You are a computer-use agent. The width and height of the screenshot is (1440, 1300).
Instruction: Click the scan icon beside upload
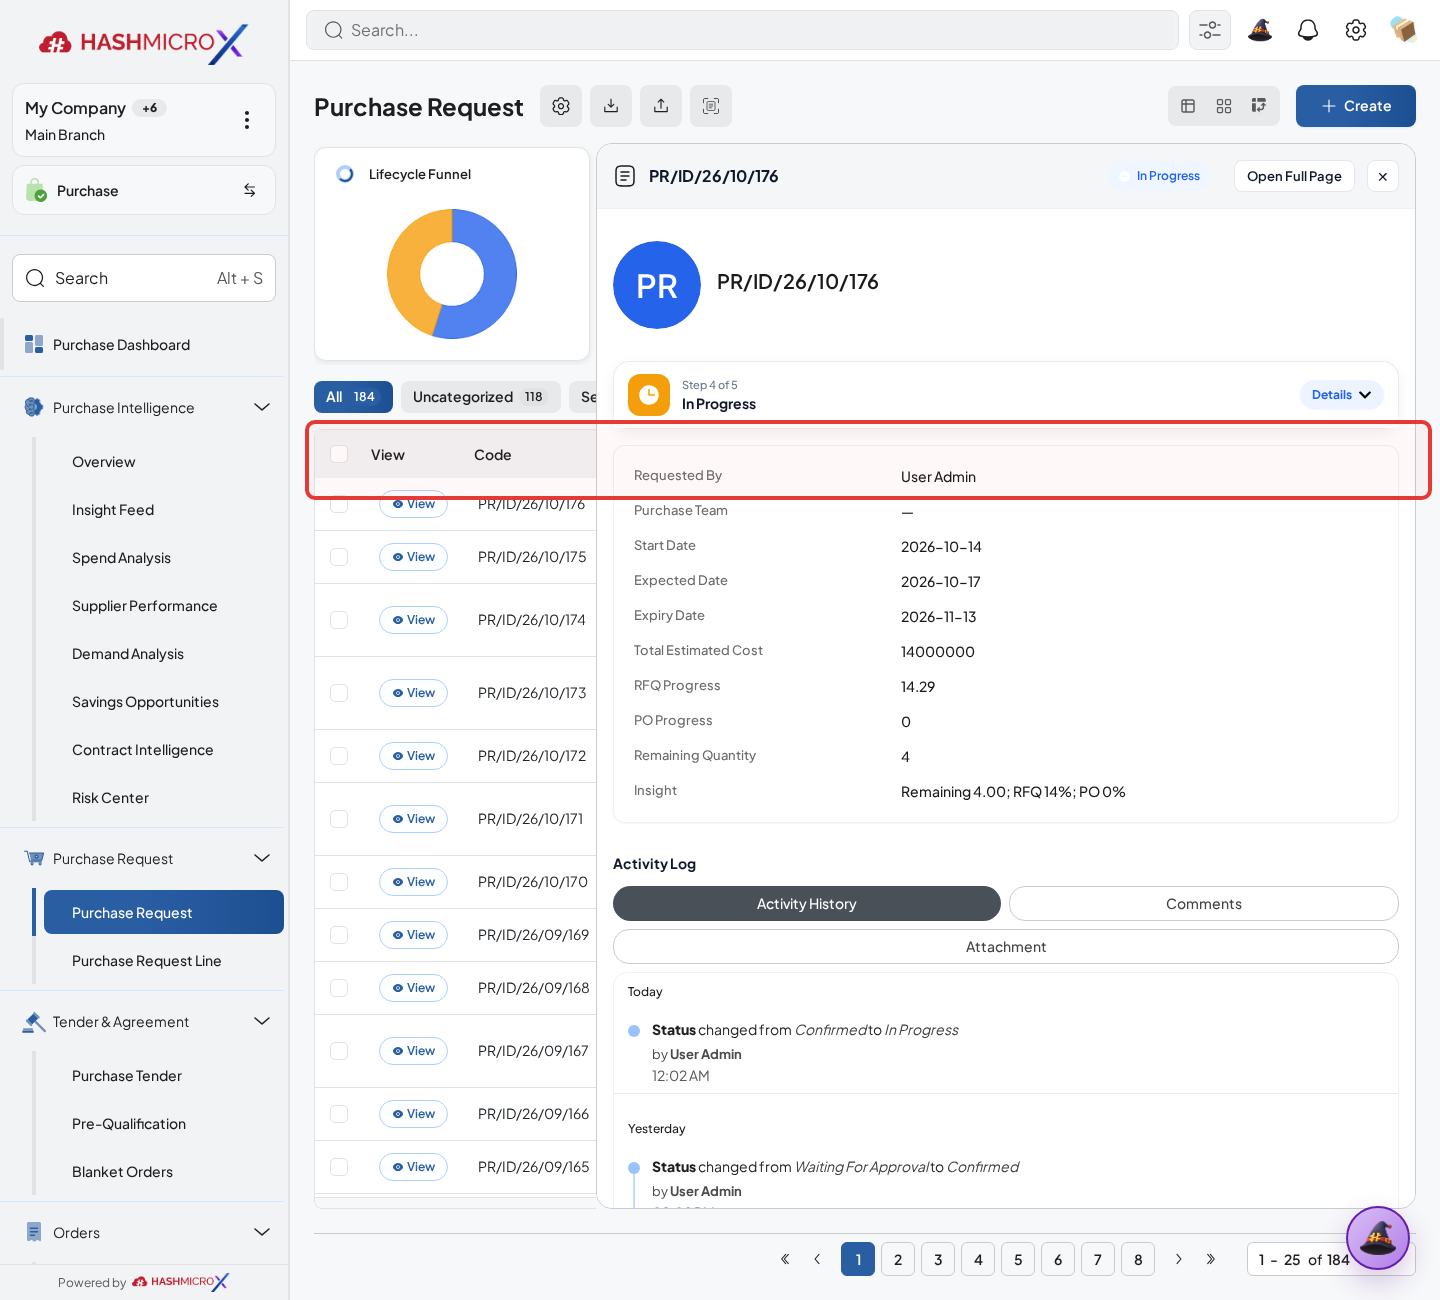[711, 106]
